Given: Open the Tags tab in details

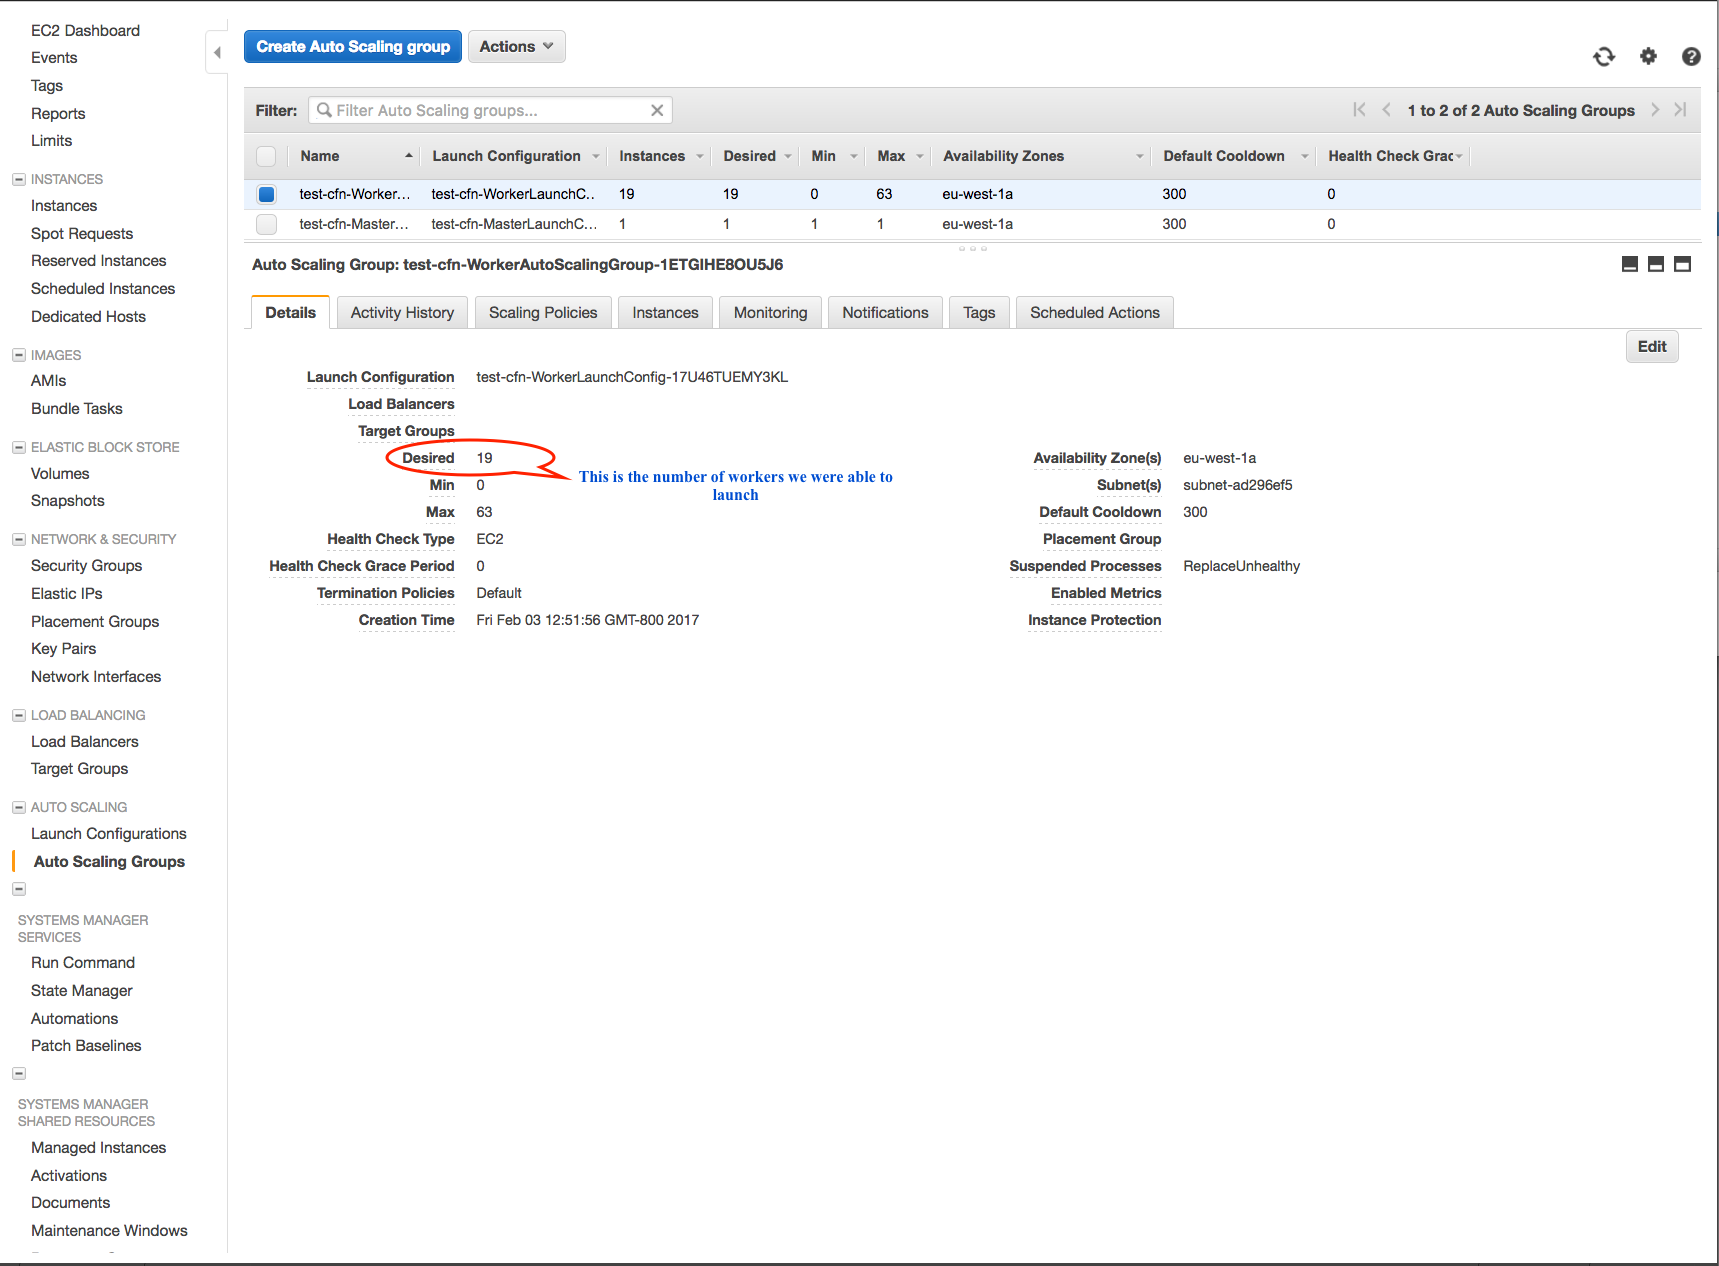Looking at the screenshot, I should 979,312.
